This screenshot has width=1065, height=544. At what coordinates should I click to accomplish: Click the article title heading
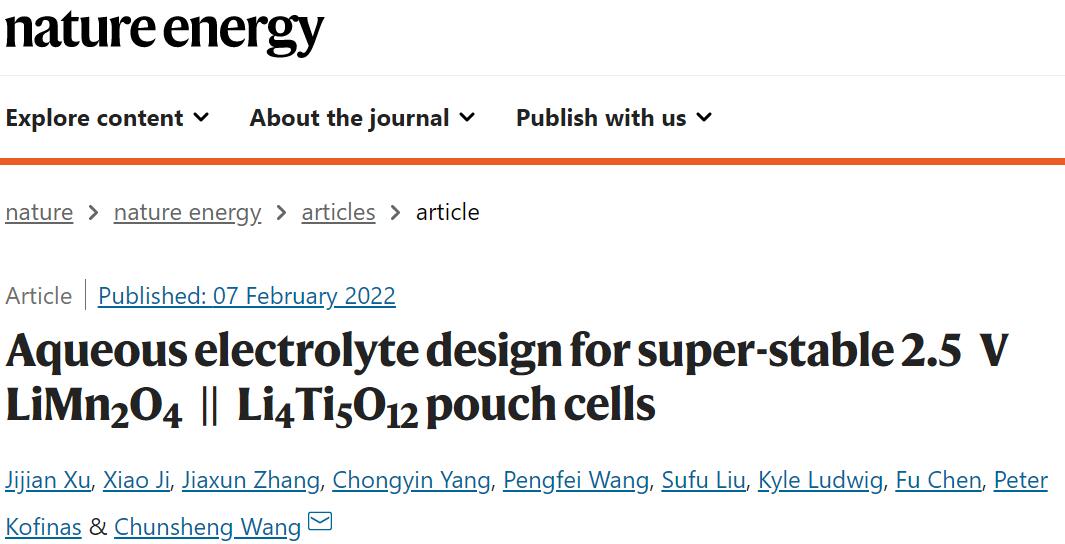coord(506,378)
